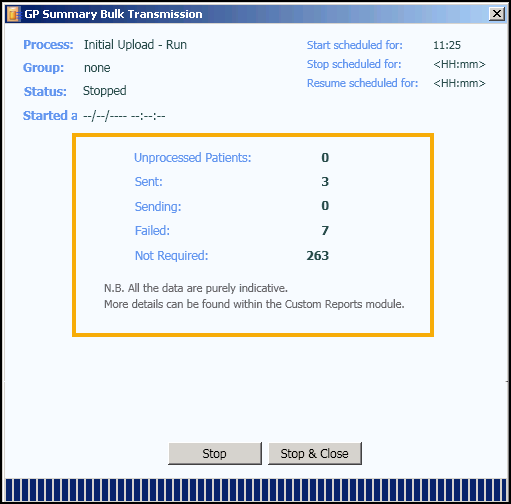The width and height of the screenshot is (511, 504).
Task: Click the GP Summary title bar icon
Action: pos(14,14)
